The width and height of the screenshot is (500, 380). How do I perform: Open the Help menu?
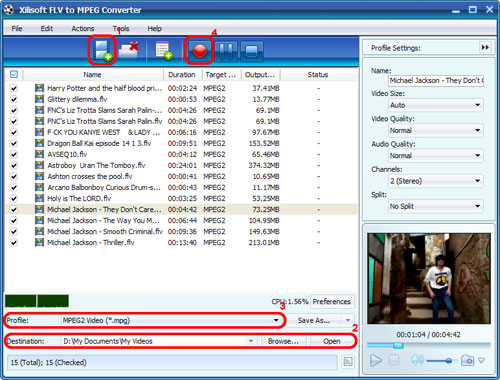click(154, 29)
